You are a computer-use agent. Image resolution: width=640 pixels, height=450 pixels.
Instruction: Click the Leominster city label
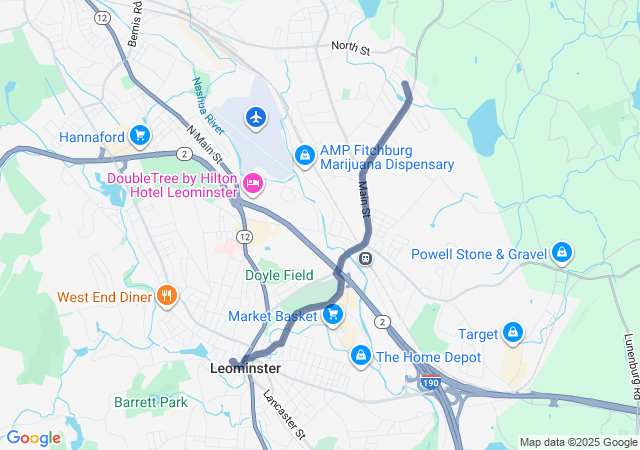(x=245, y=368)
